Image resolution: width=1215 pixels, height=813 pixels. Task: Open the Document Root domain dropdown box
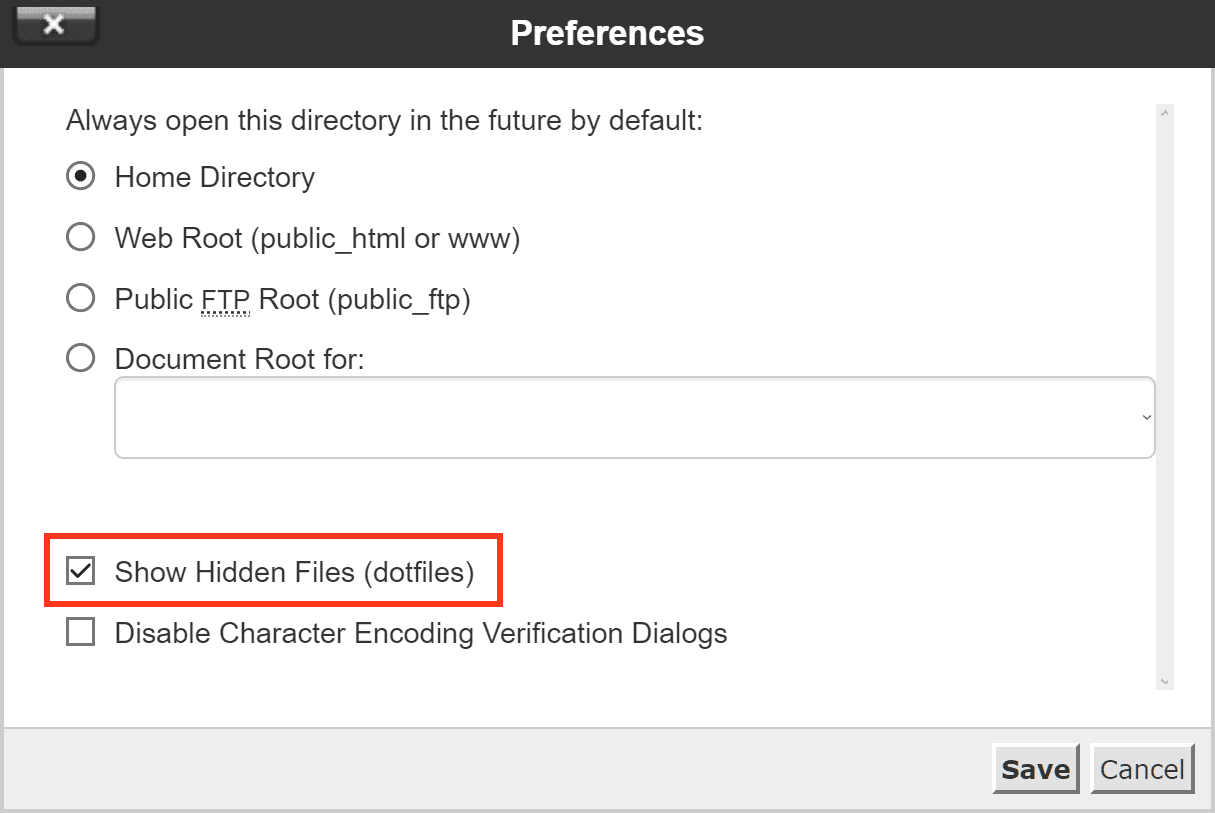coord(635,417)
